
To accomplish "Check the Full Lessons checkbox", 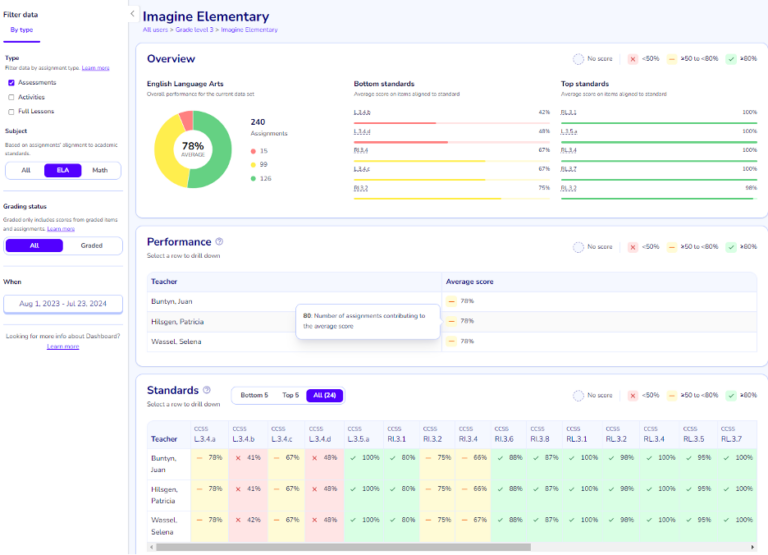I will [11, 112].
